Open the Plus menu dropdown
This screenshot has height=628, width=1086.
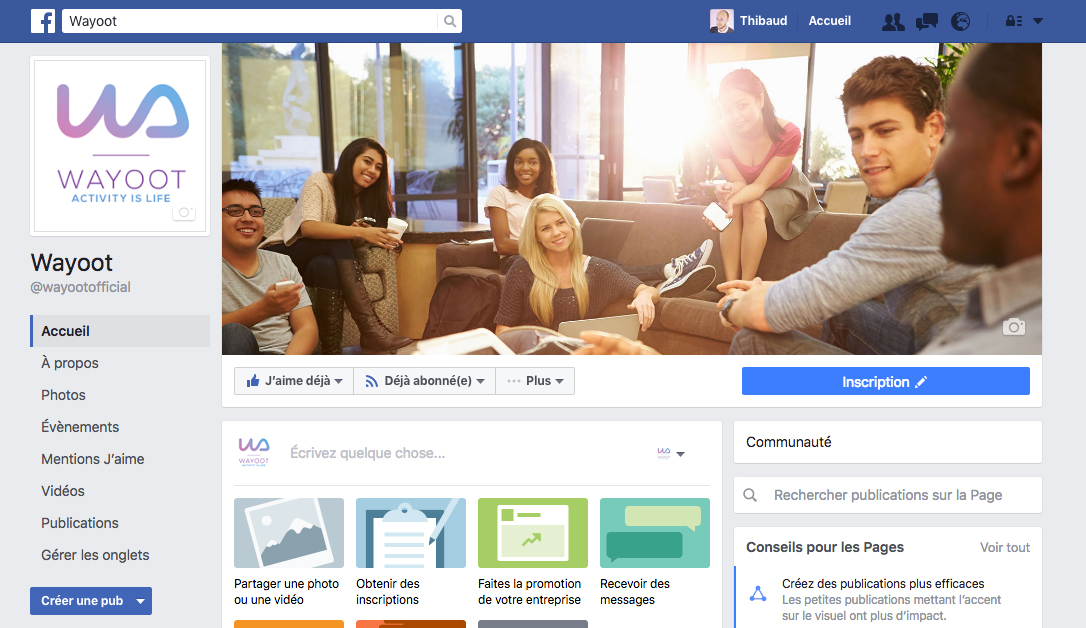coord(535,381)
